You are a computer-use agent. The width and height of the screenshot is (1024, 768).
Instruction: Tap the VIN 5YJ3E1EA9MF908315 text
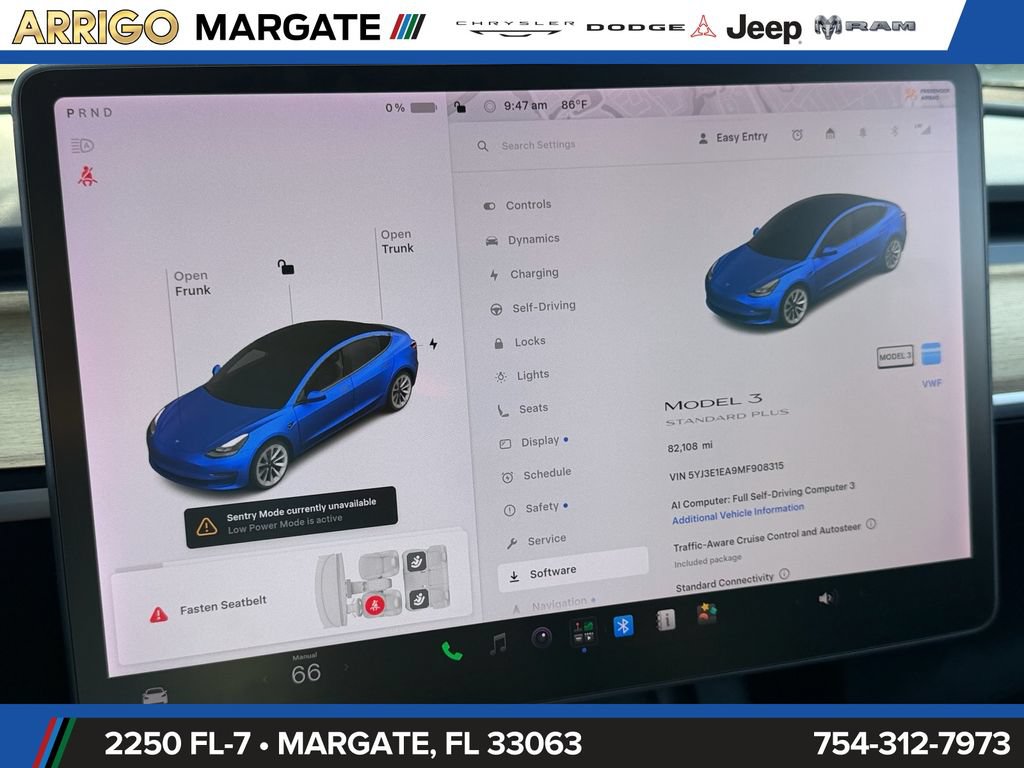tap(726, 471)
